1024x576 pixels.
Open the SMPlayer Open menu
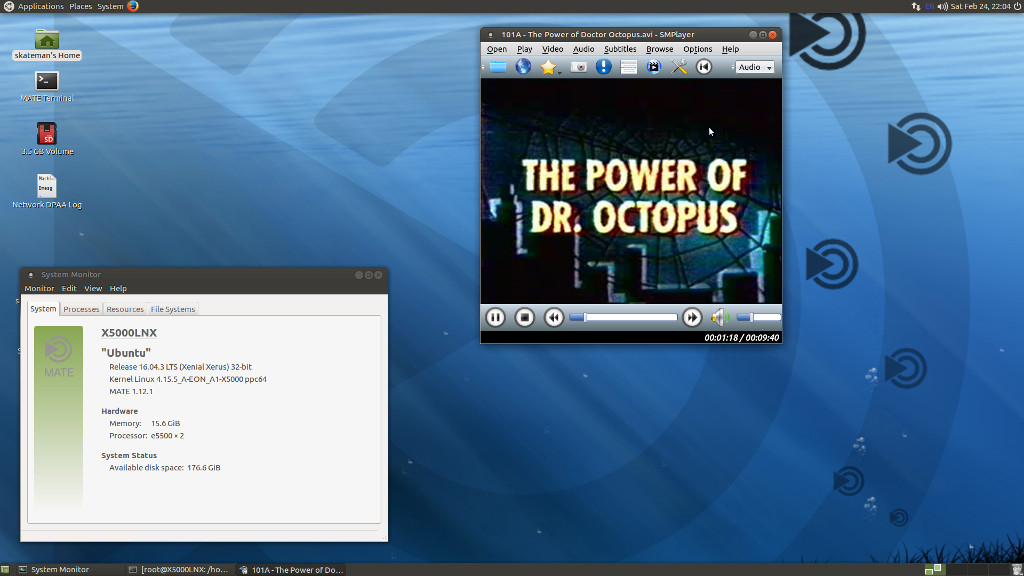[x=496, y=49]
